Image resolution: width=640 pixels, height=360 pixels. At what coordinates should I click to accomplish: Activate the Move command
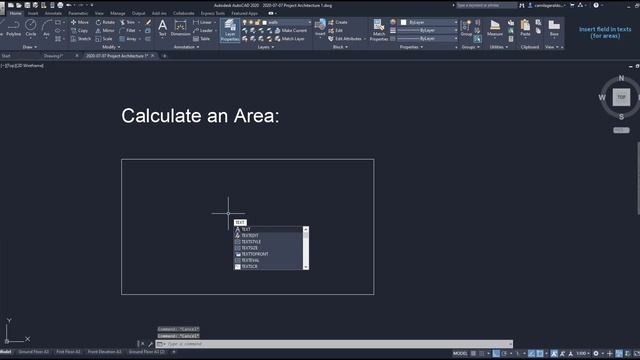(x=80, y=22)
